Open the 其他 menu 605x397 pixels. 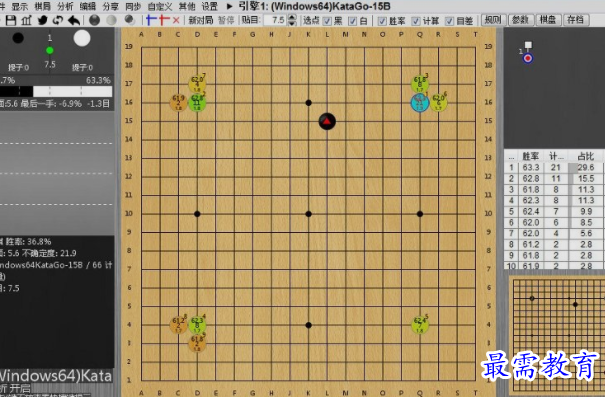click(x=187, y=6)
